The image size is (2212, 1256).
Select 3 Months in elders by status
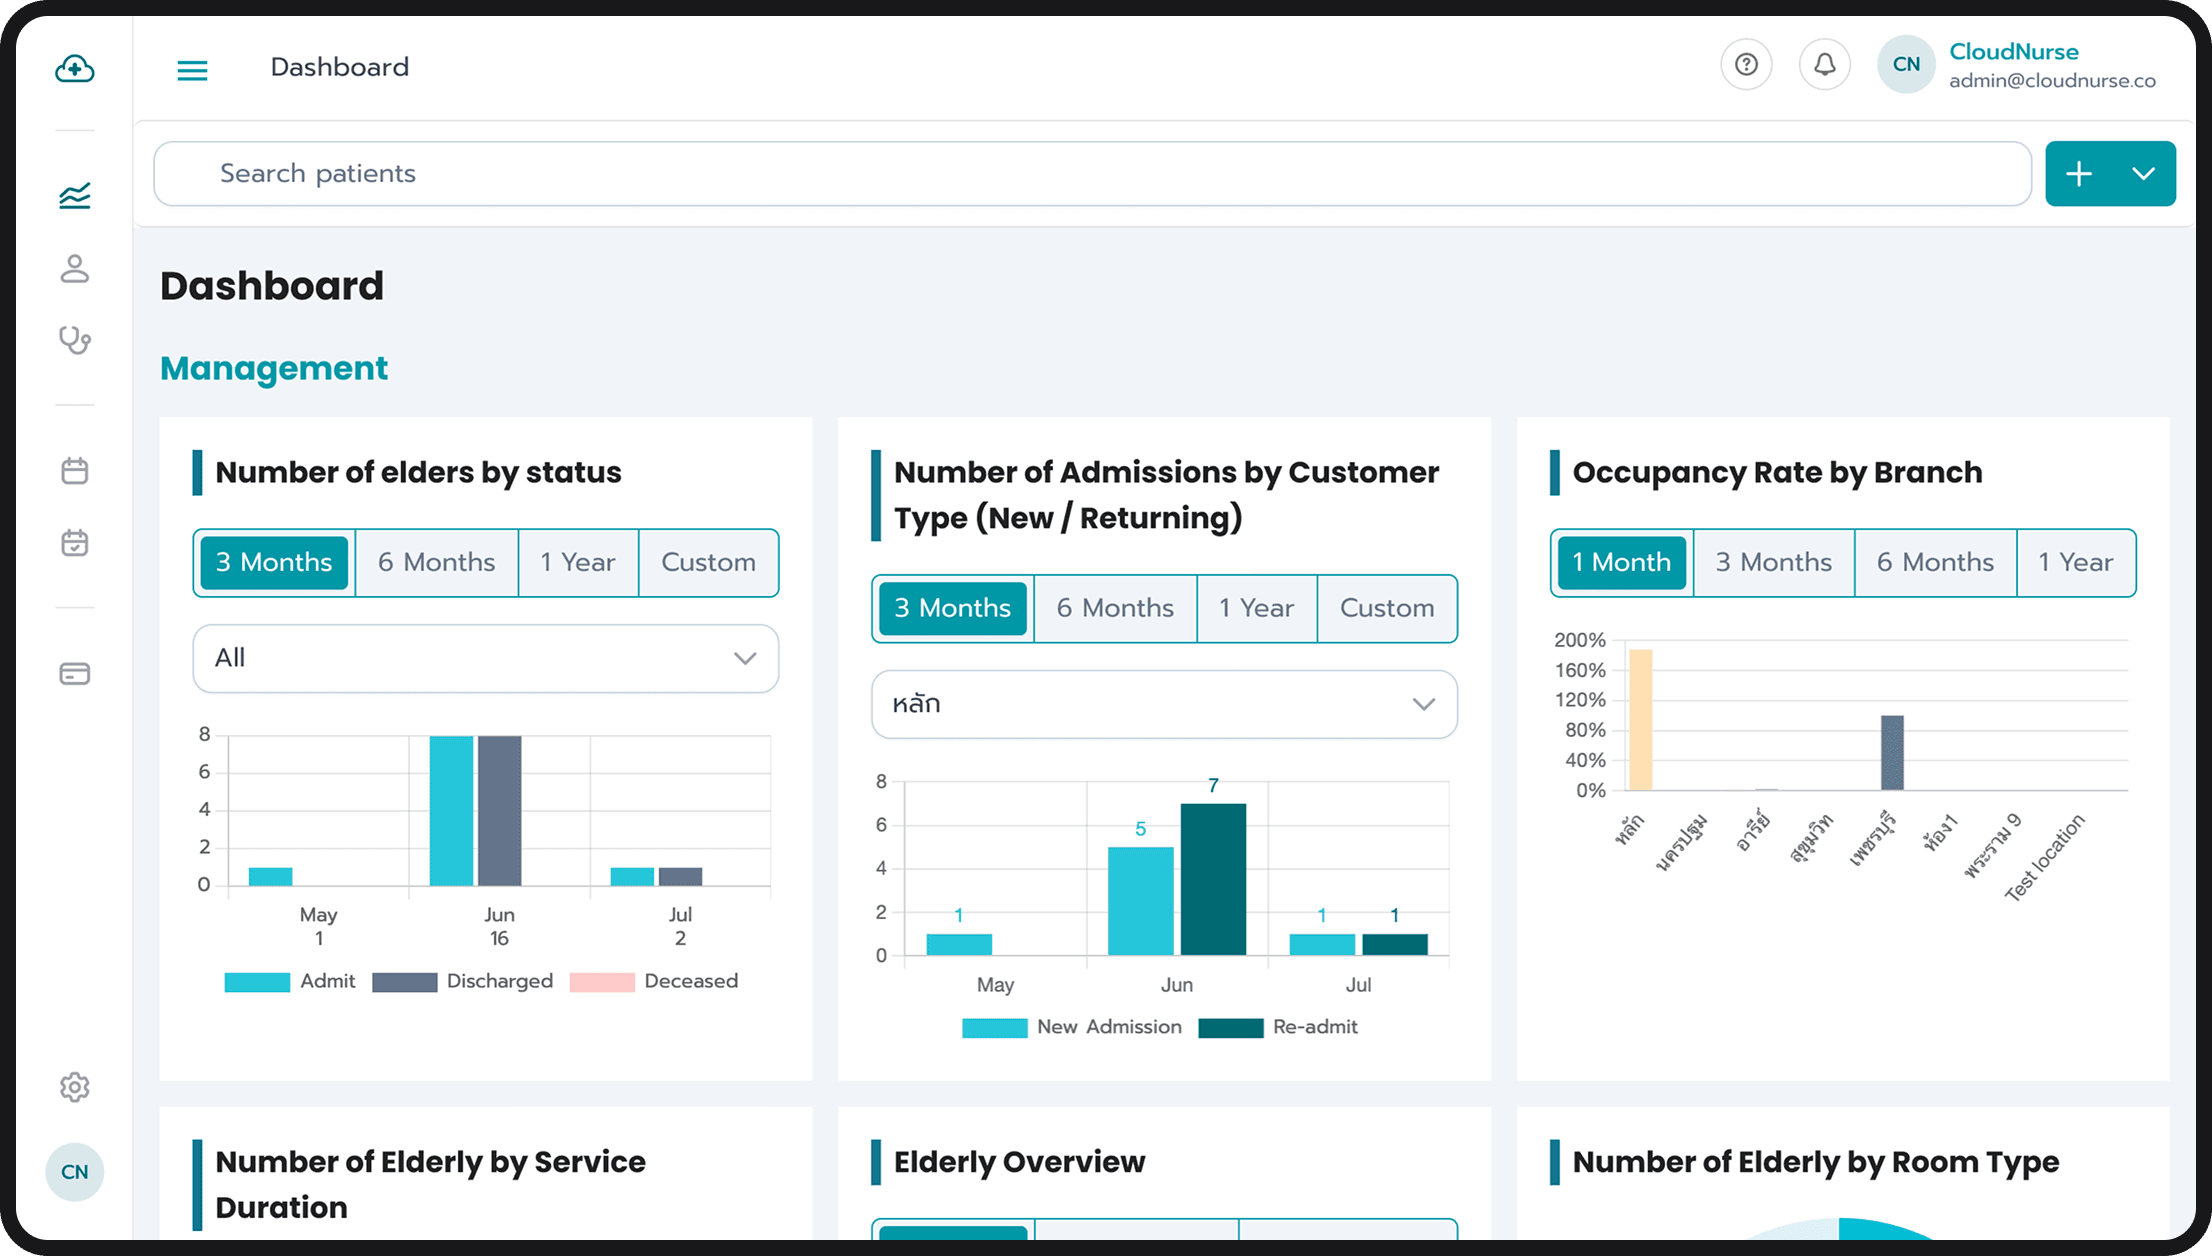[x=274, y=563]
